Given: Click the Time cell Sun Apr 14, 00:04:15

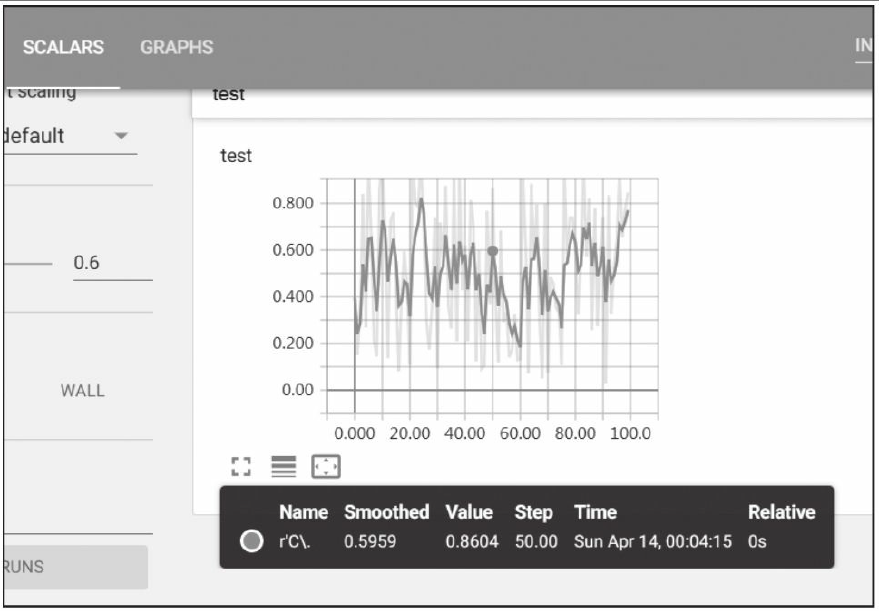Looking at the screenshot, I should click(x=653, y=541).
